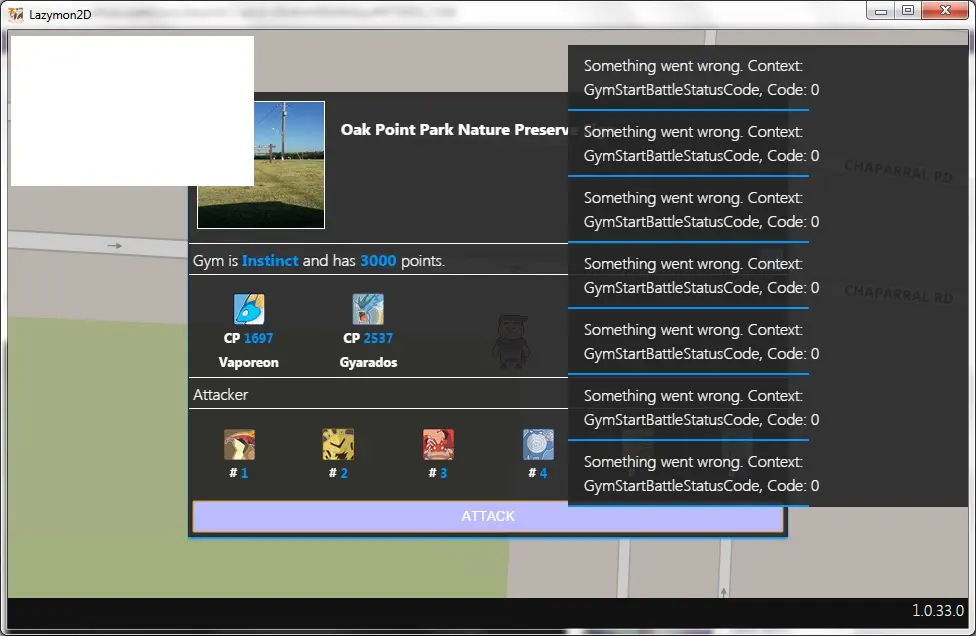Screen dimensions: 976x636
Task: Click the white blank panel at top left
Action: click(x=132, y=111)
